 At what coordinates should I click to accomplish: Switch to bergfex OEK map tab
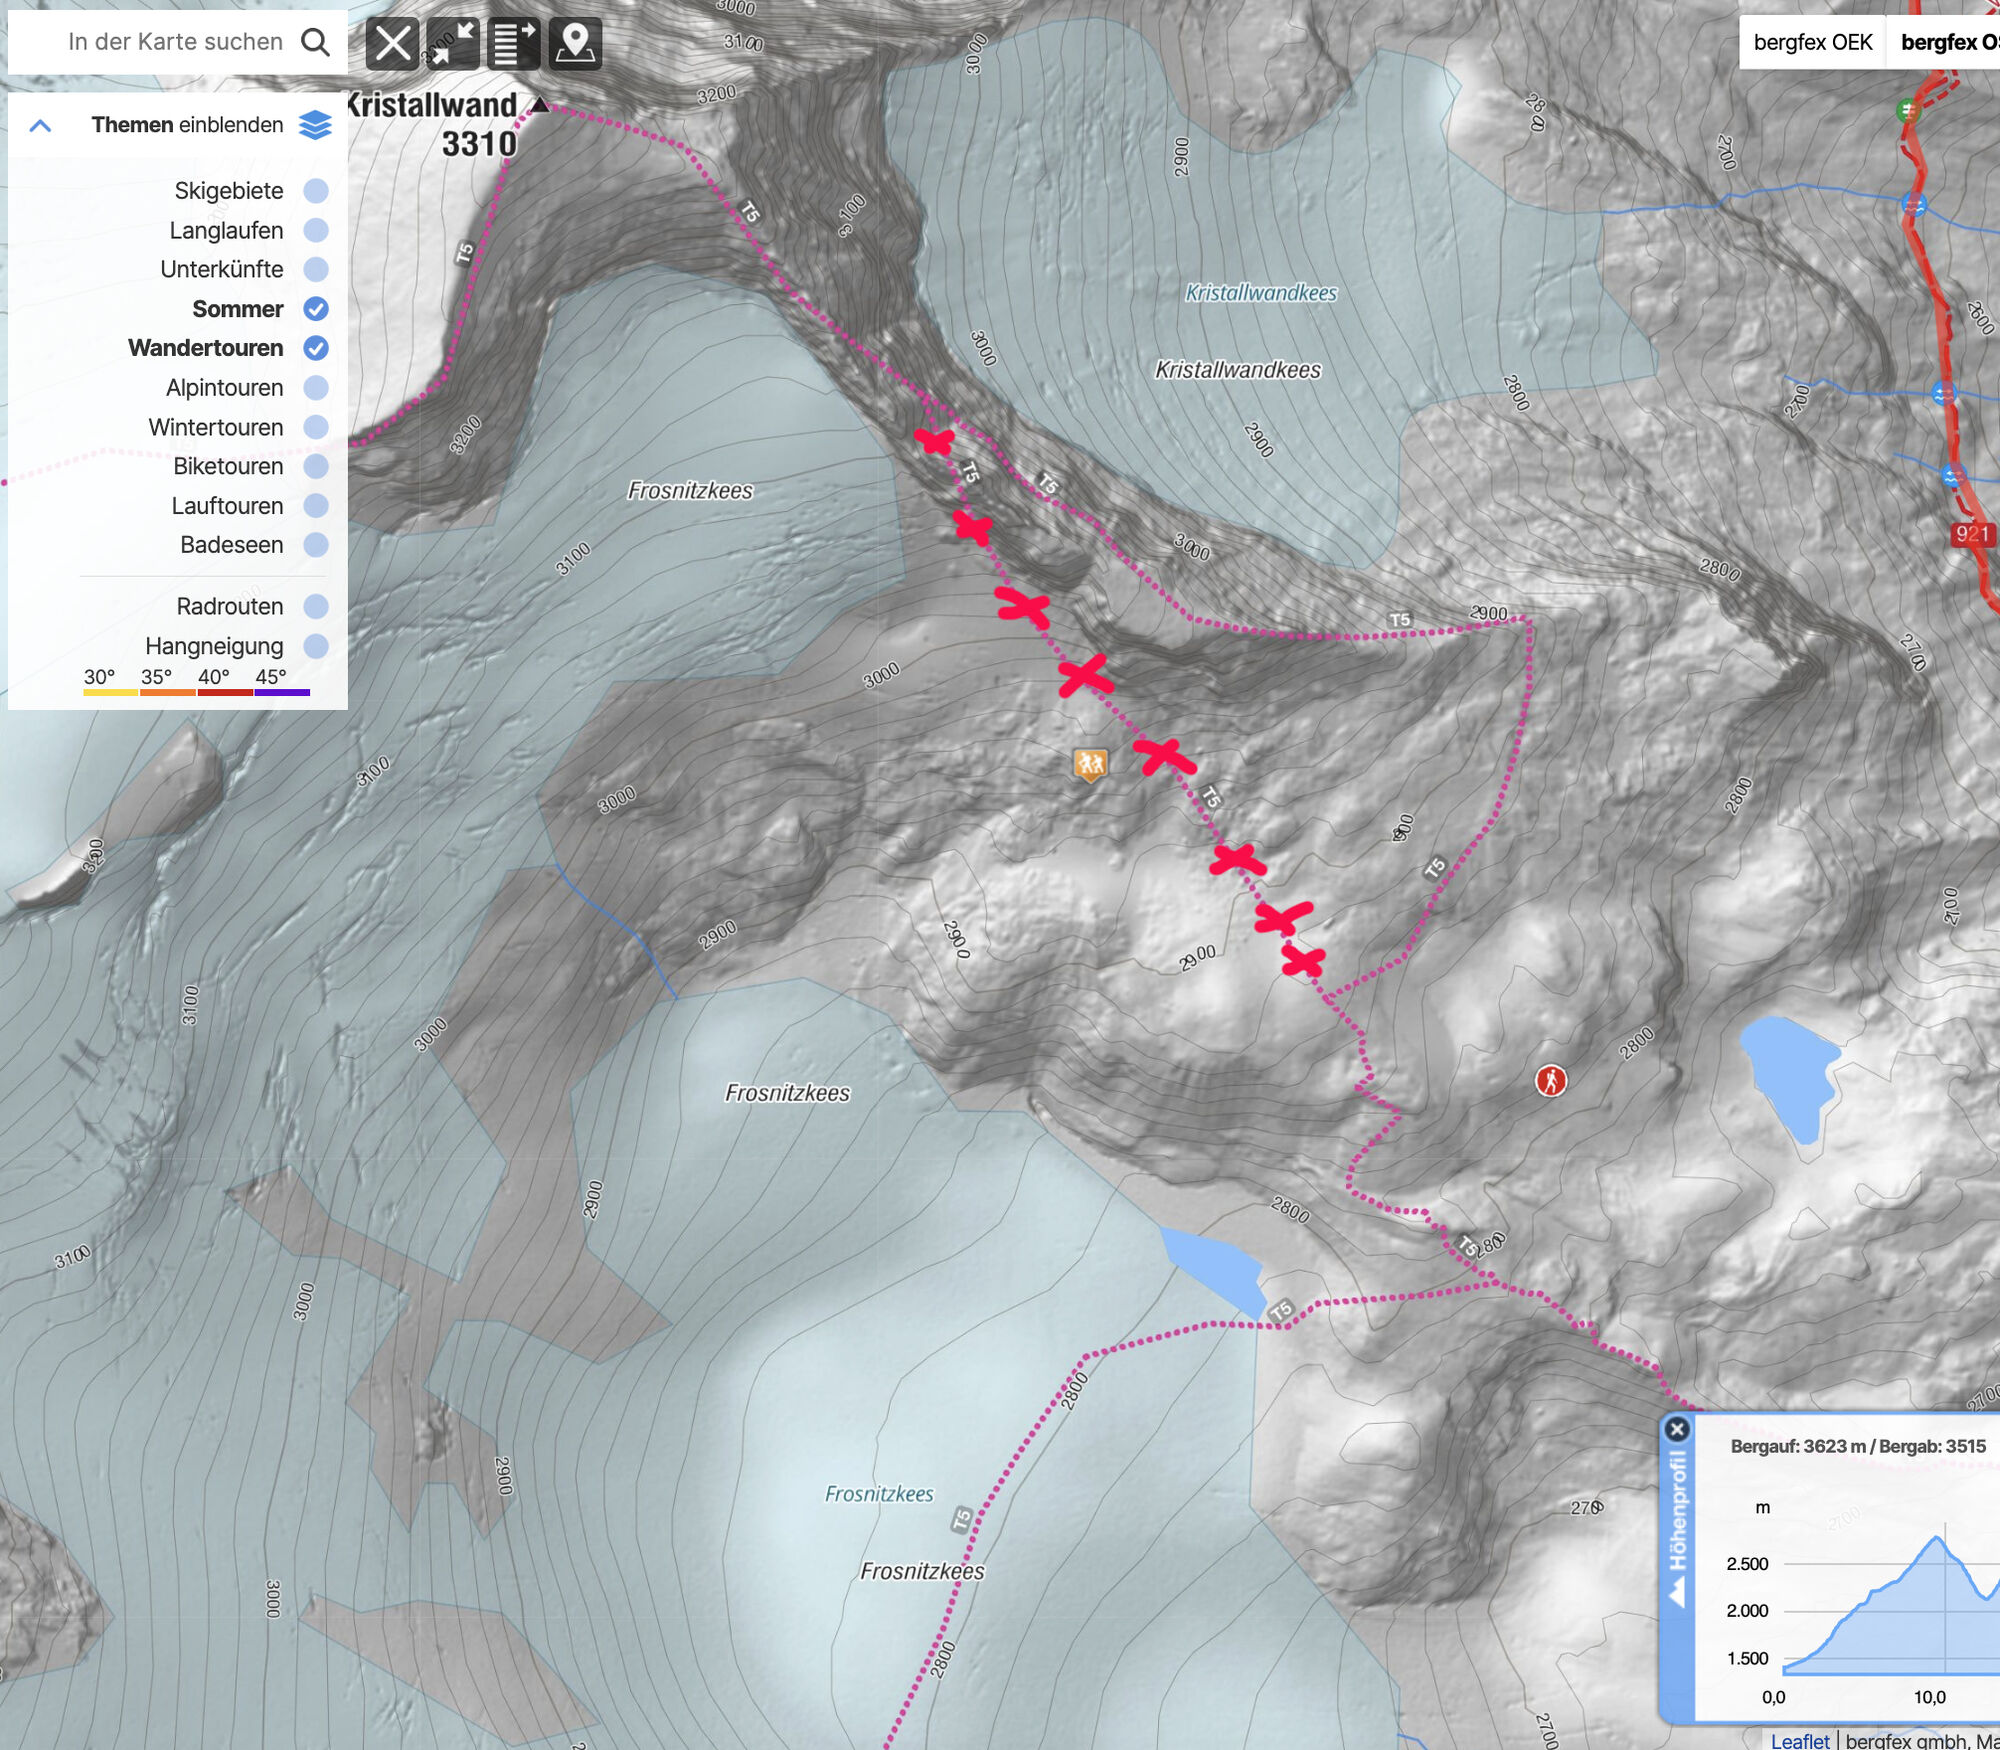(x=1812, y=42)
